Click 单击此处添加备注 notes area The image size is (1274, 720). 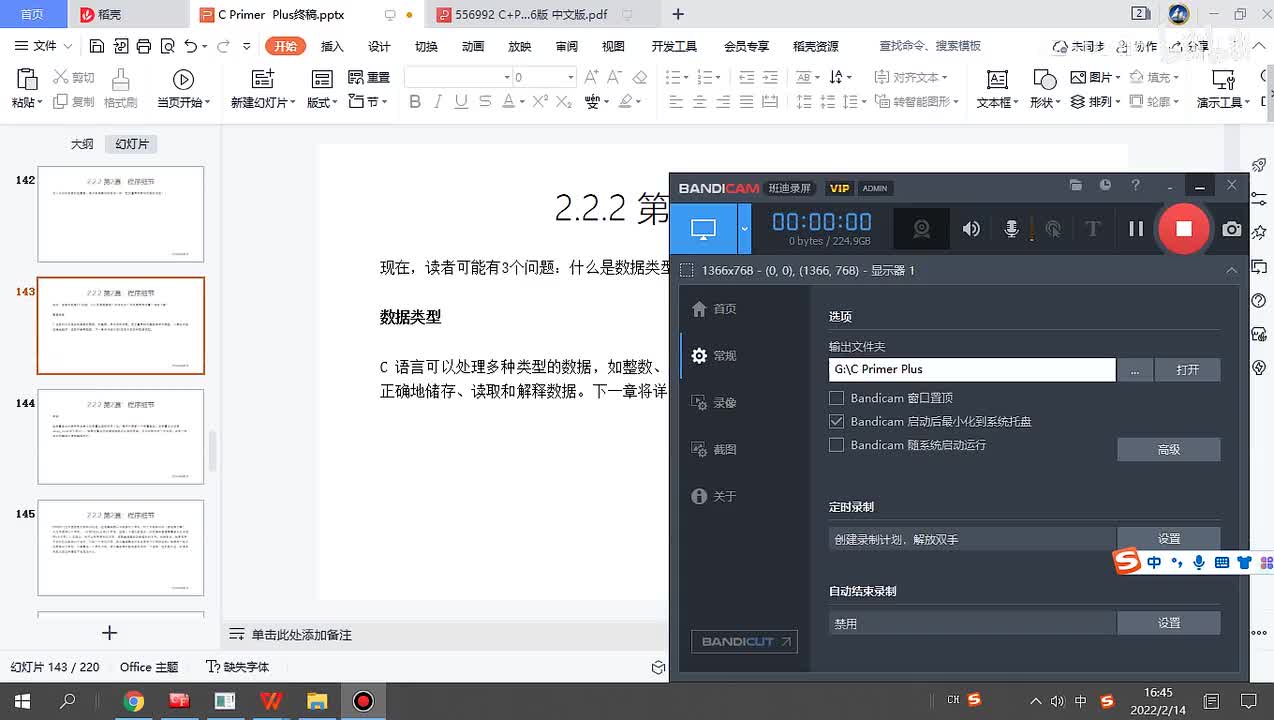[x=301, y=635]
